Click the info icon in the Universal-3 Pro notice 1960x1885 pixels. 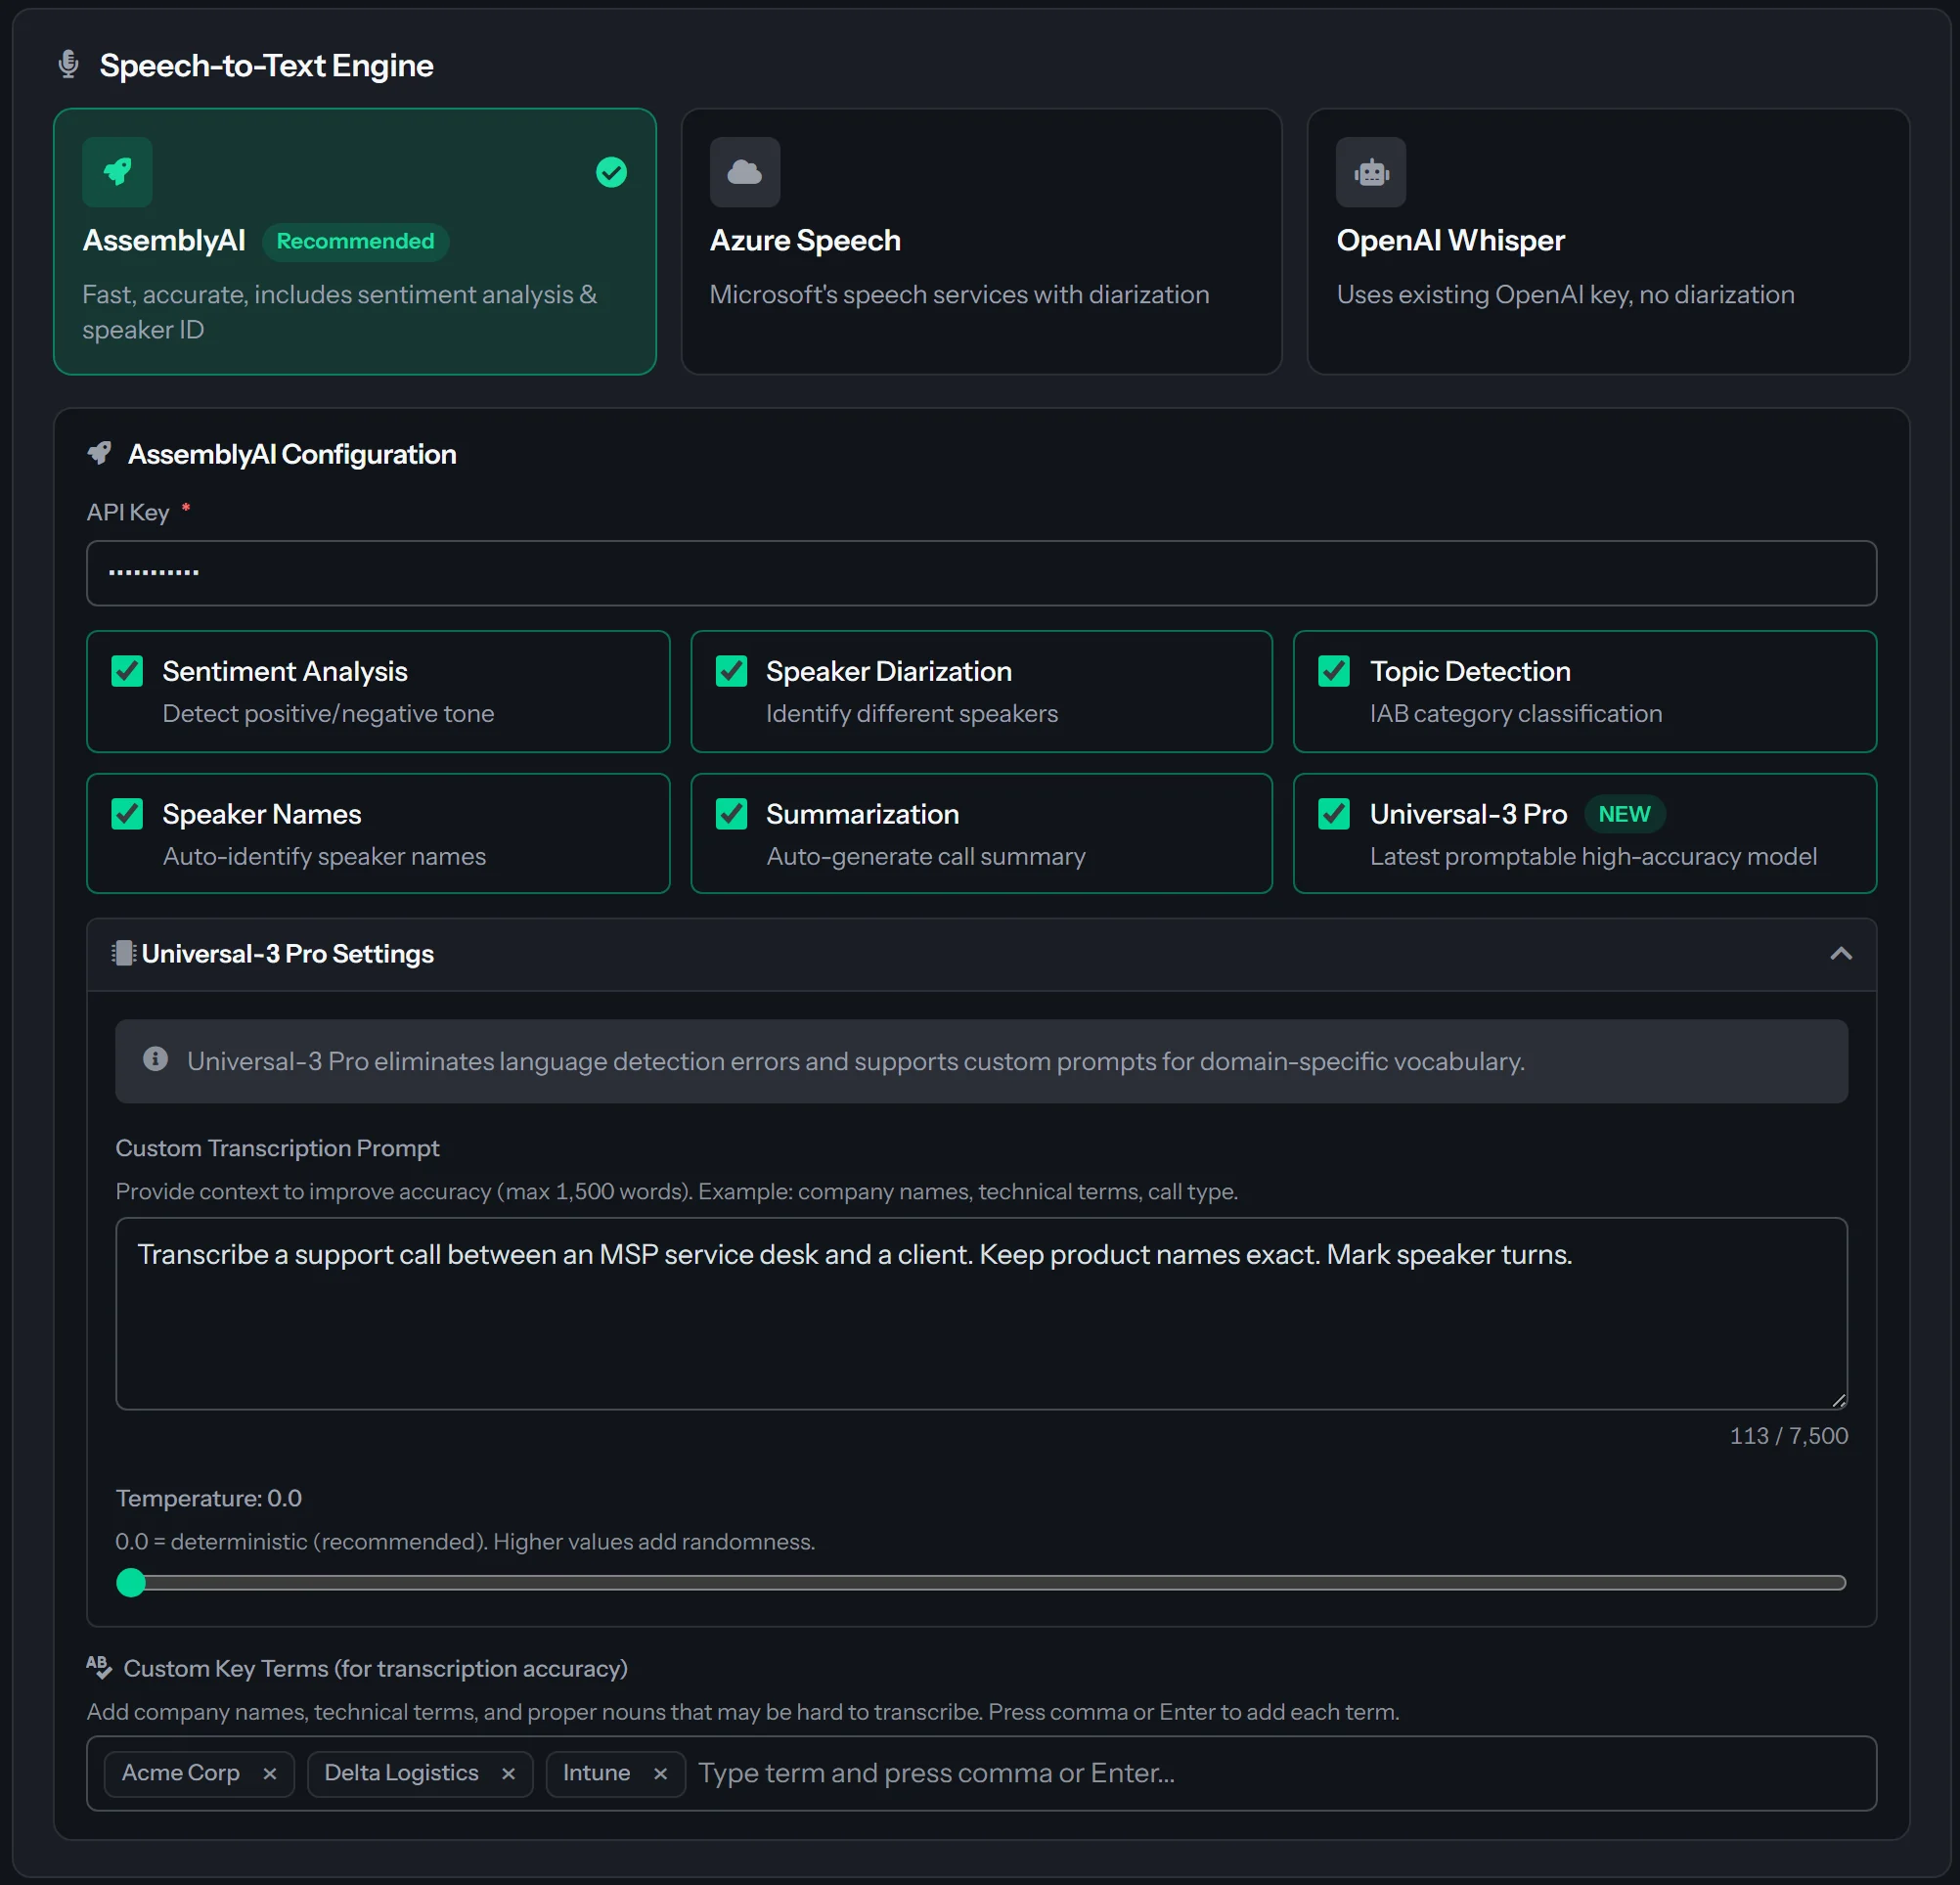[155, 1059]
